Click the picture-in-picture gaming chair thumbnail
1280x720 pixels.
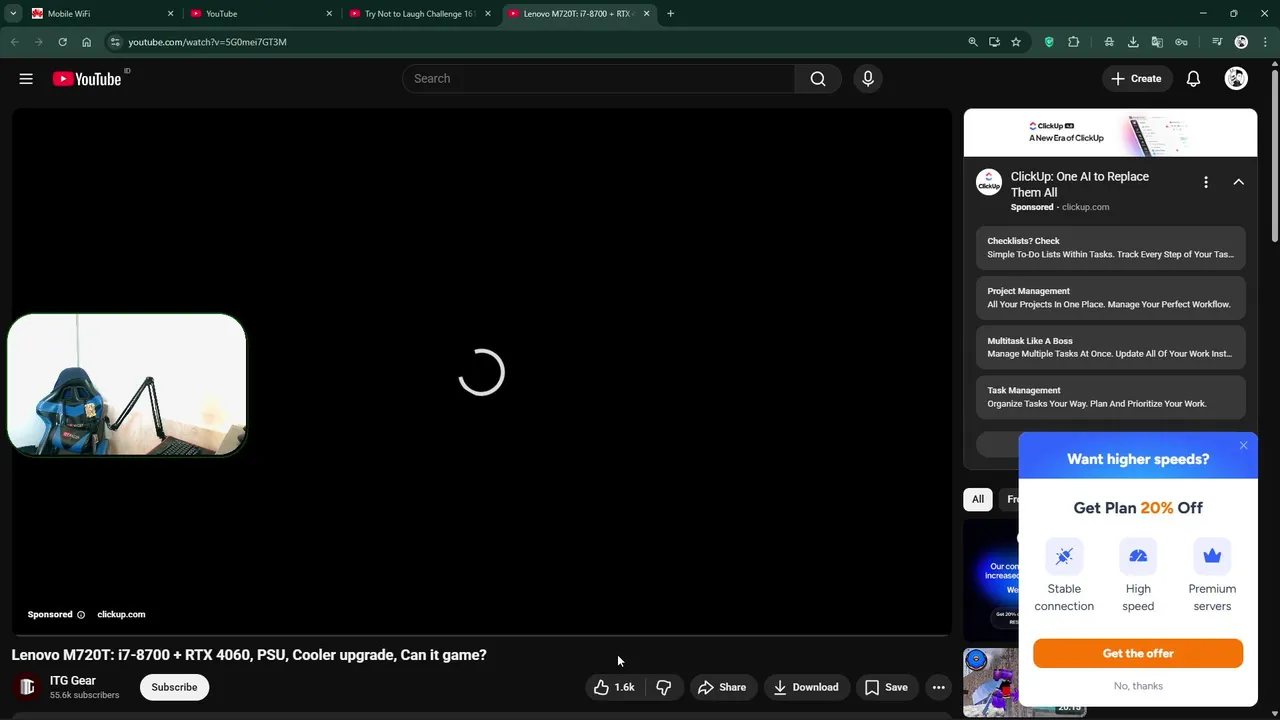127,385
